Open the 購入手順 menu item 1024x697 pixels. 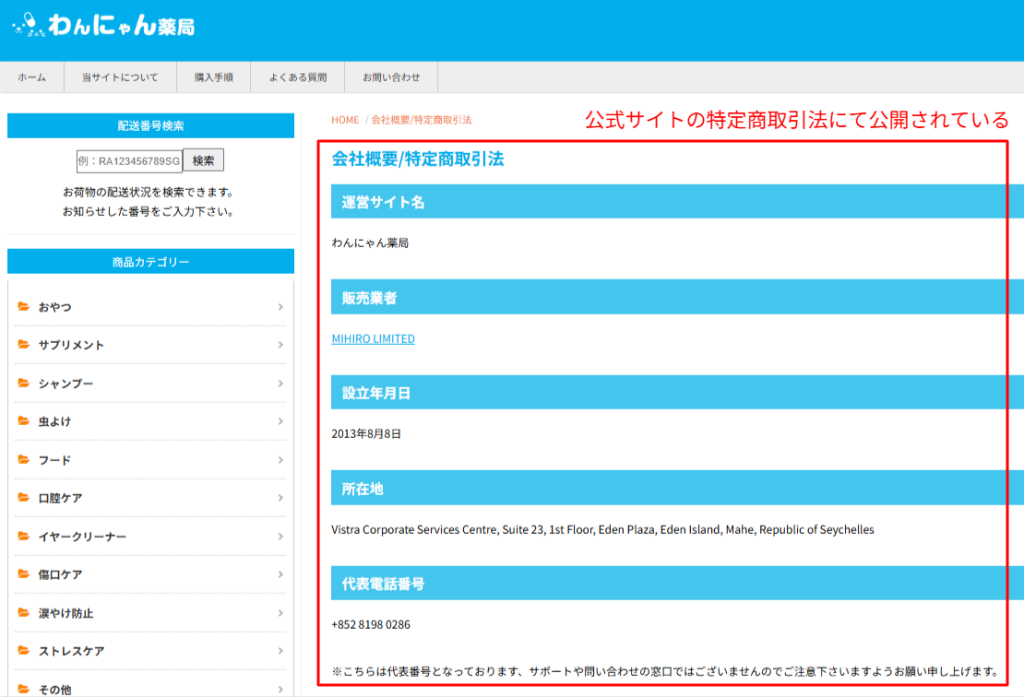pos(214,77)
